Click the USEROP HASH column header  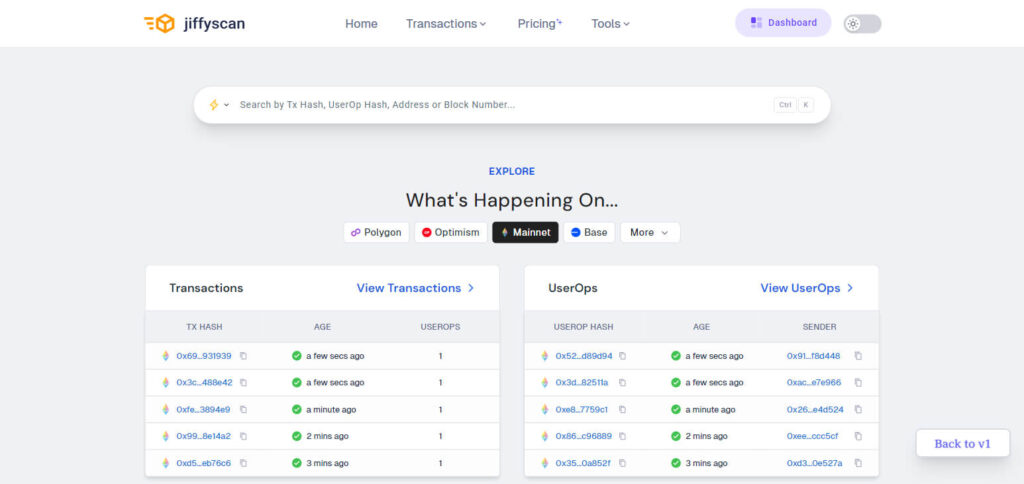point(583,327)
